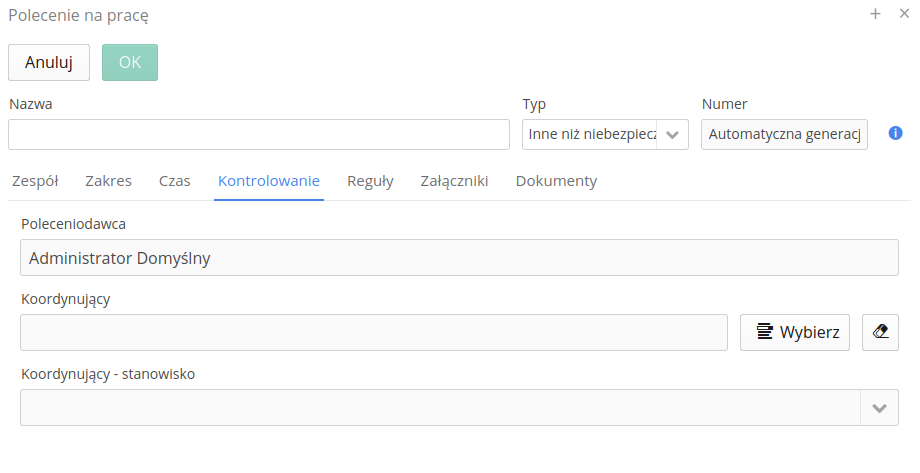The height and width of the screenshot is (473, 920).
Task: Go to the Czas tab
Action: click(175, 181)
